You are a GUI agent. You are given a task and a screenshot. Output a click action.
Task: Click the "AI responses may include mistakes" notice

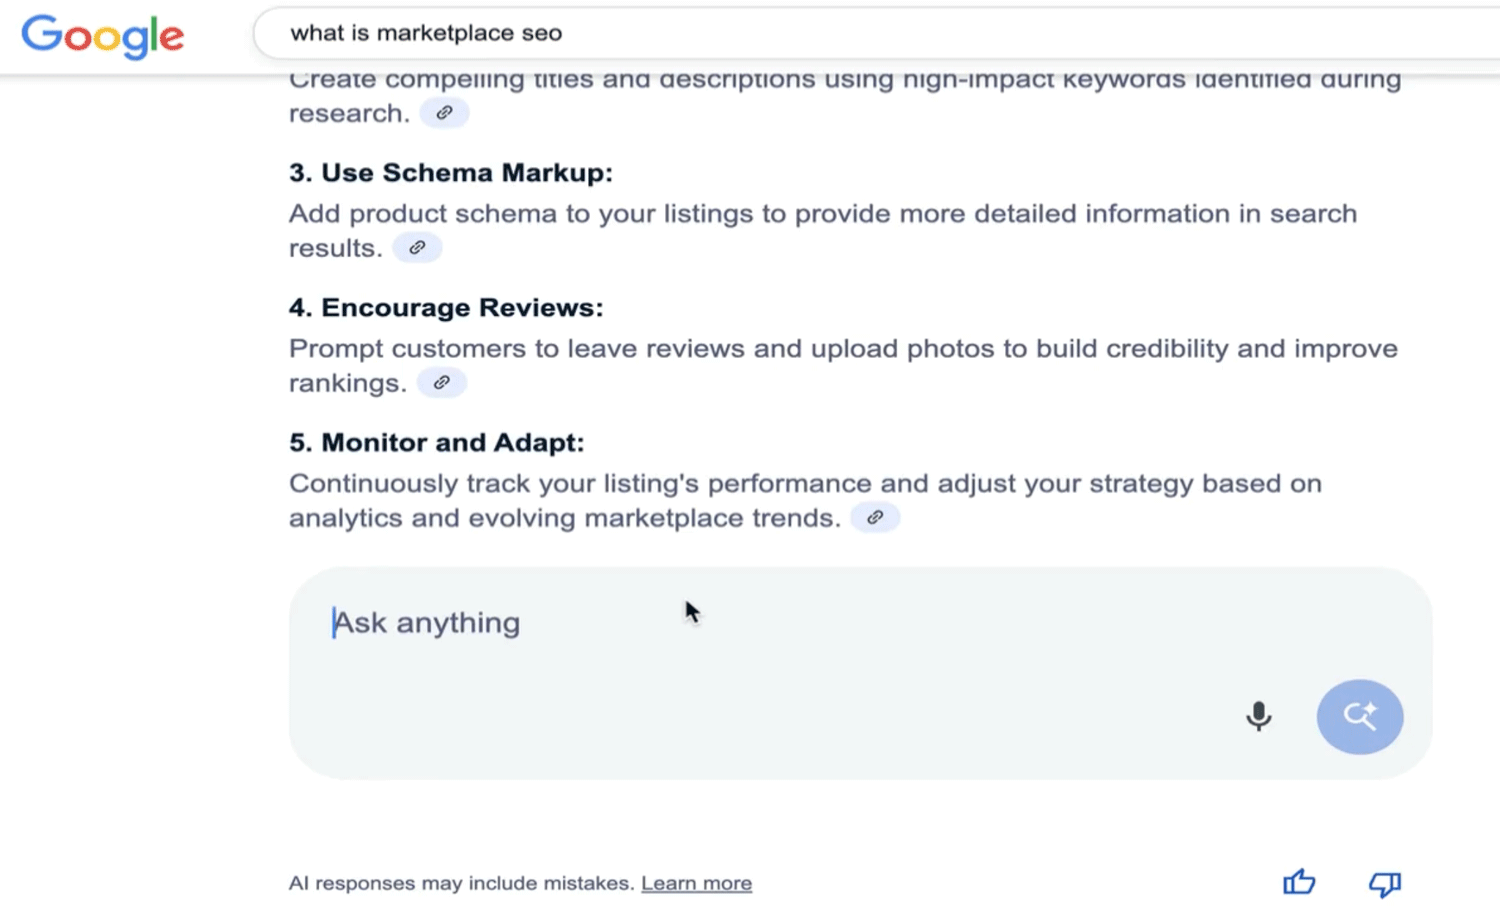coord(461,883)
